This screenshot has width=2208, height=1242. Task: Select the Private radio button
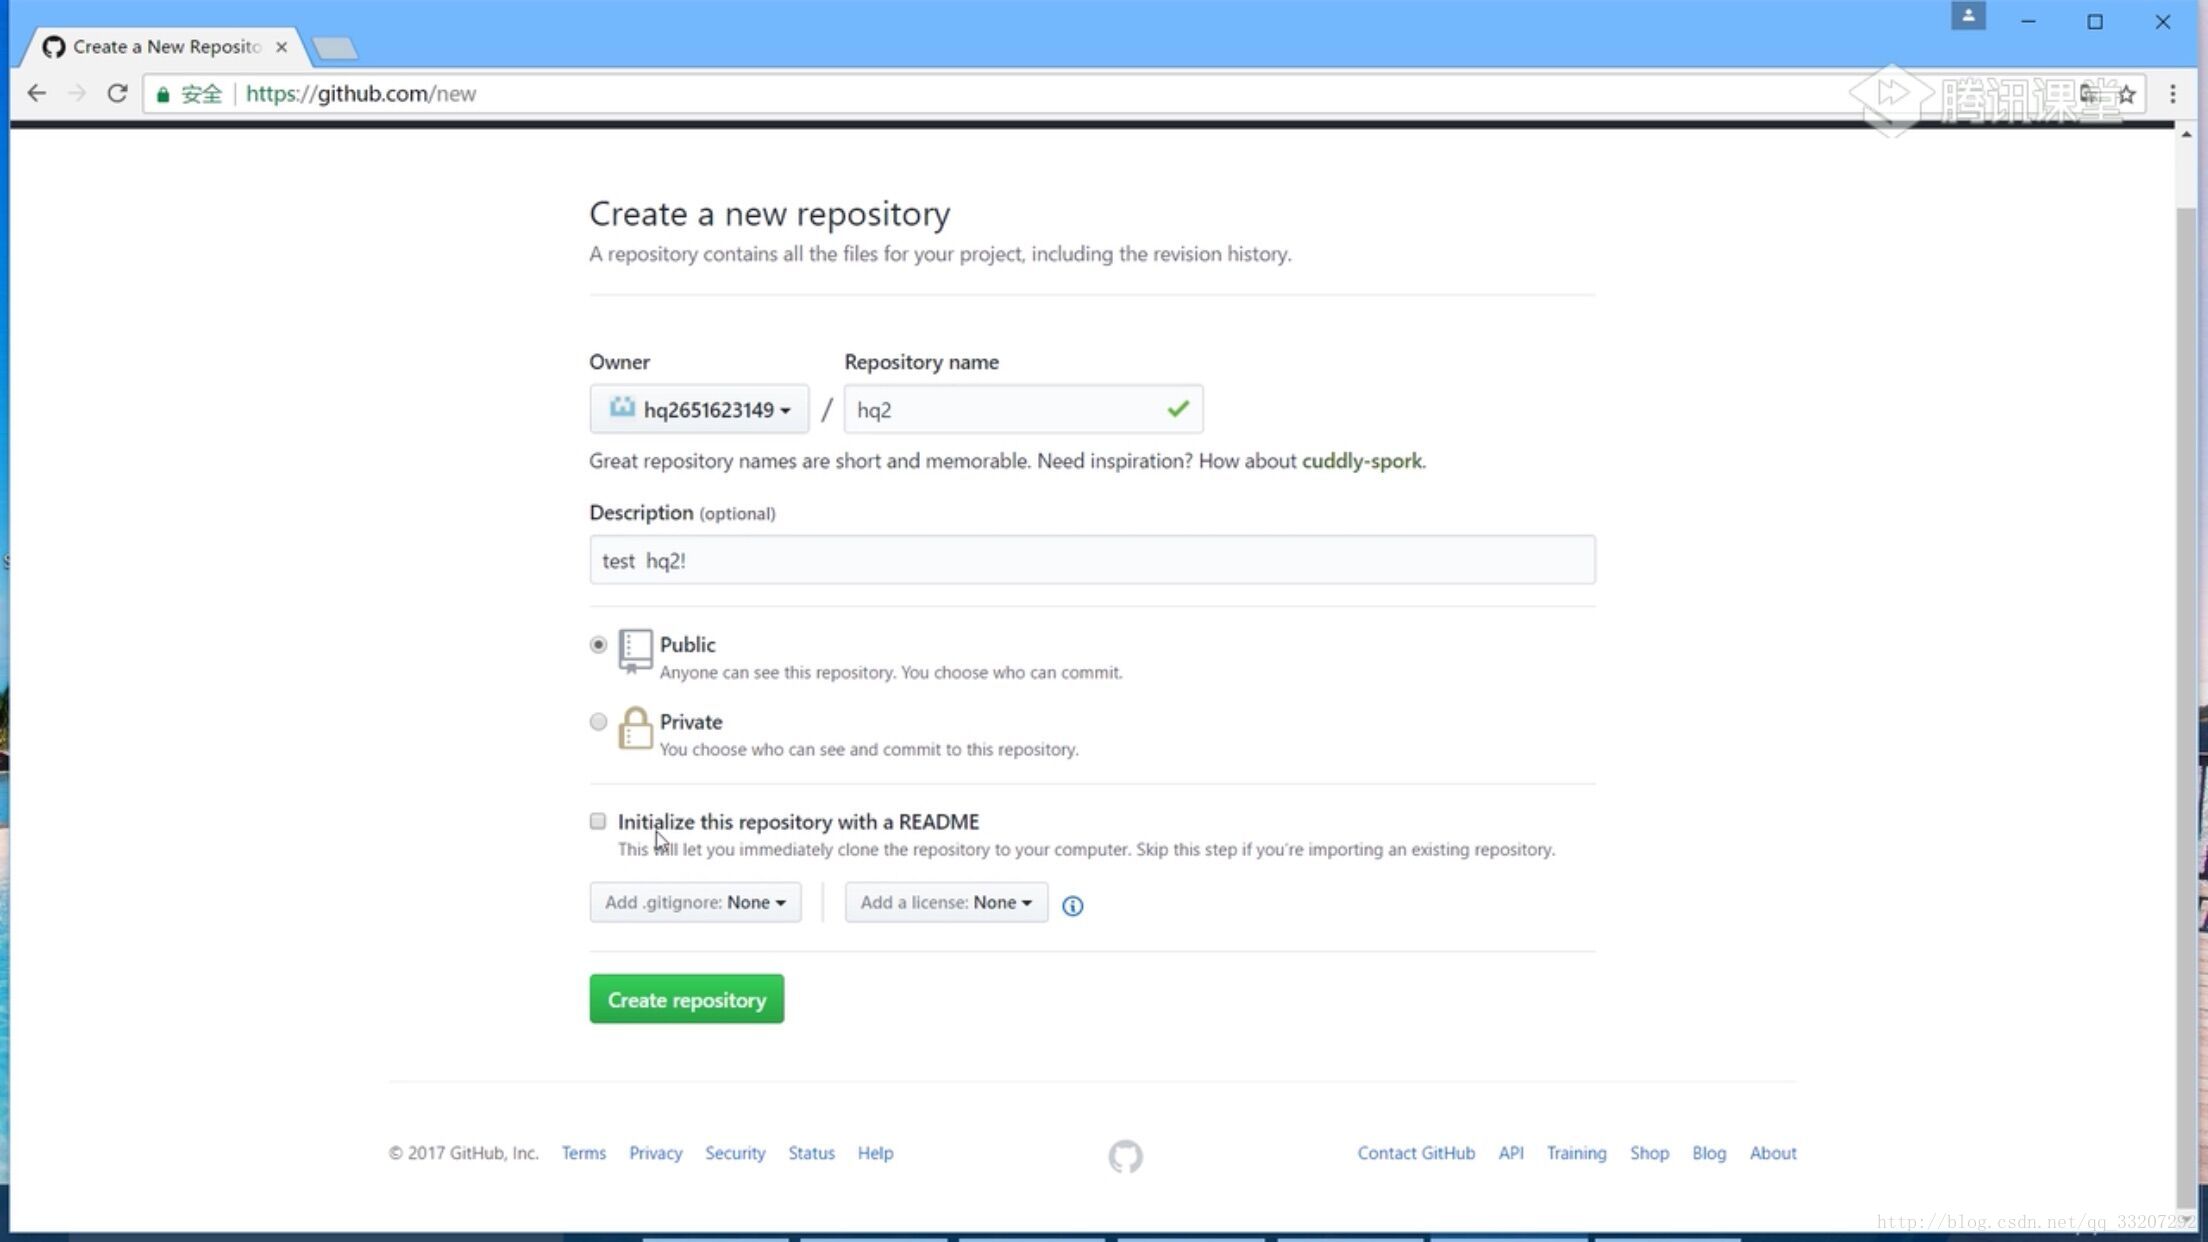click(x=598, y=722)
